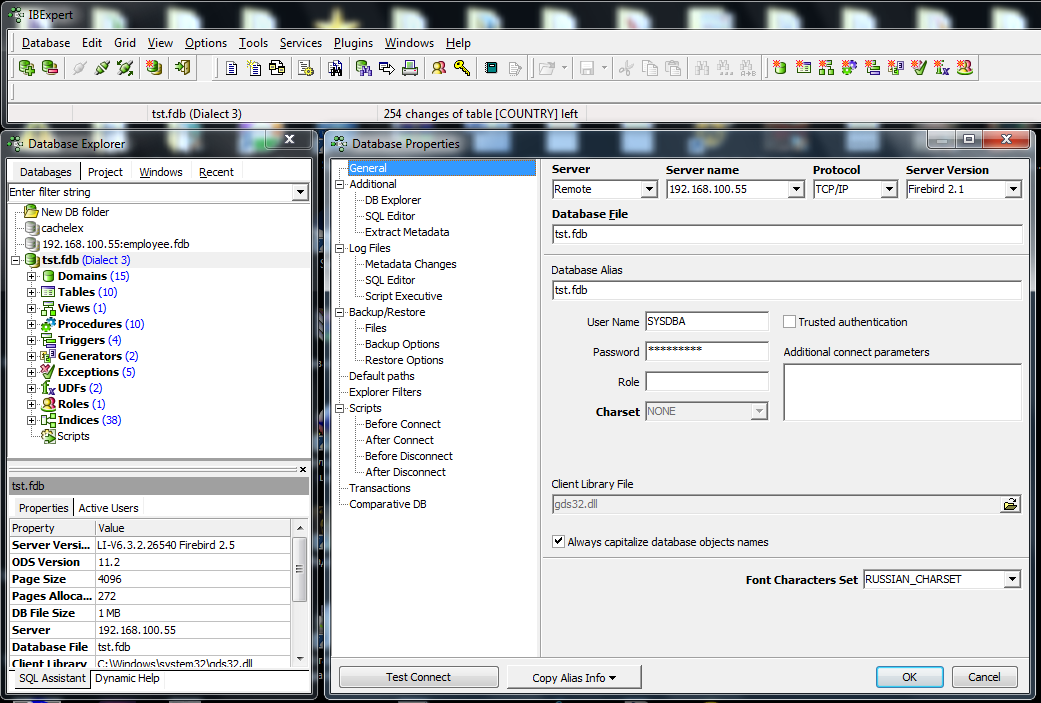Click the New Table toolbar icon
This screenshot has height=703, width=1041.
pos(803,68)
